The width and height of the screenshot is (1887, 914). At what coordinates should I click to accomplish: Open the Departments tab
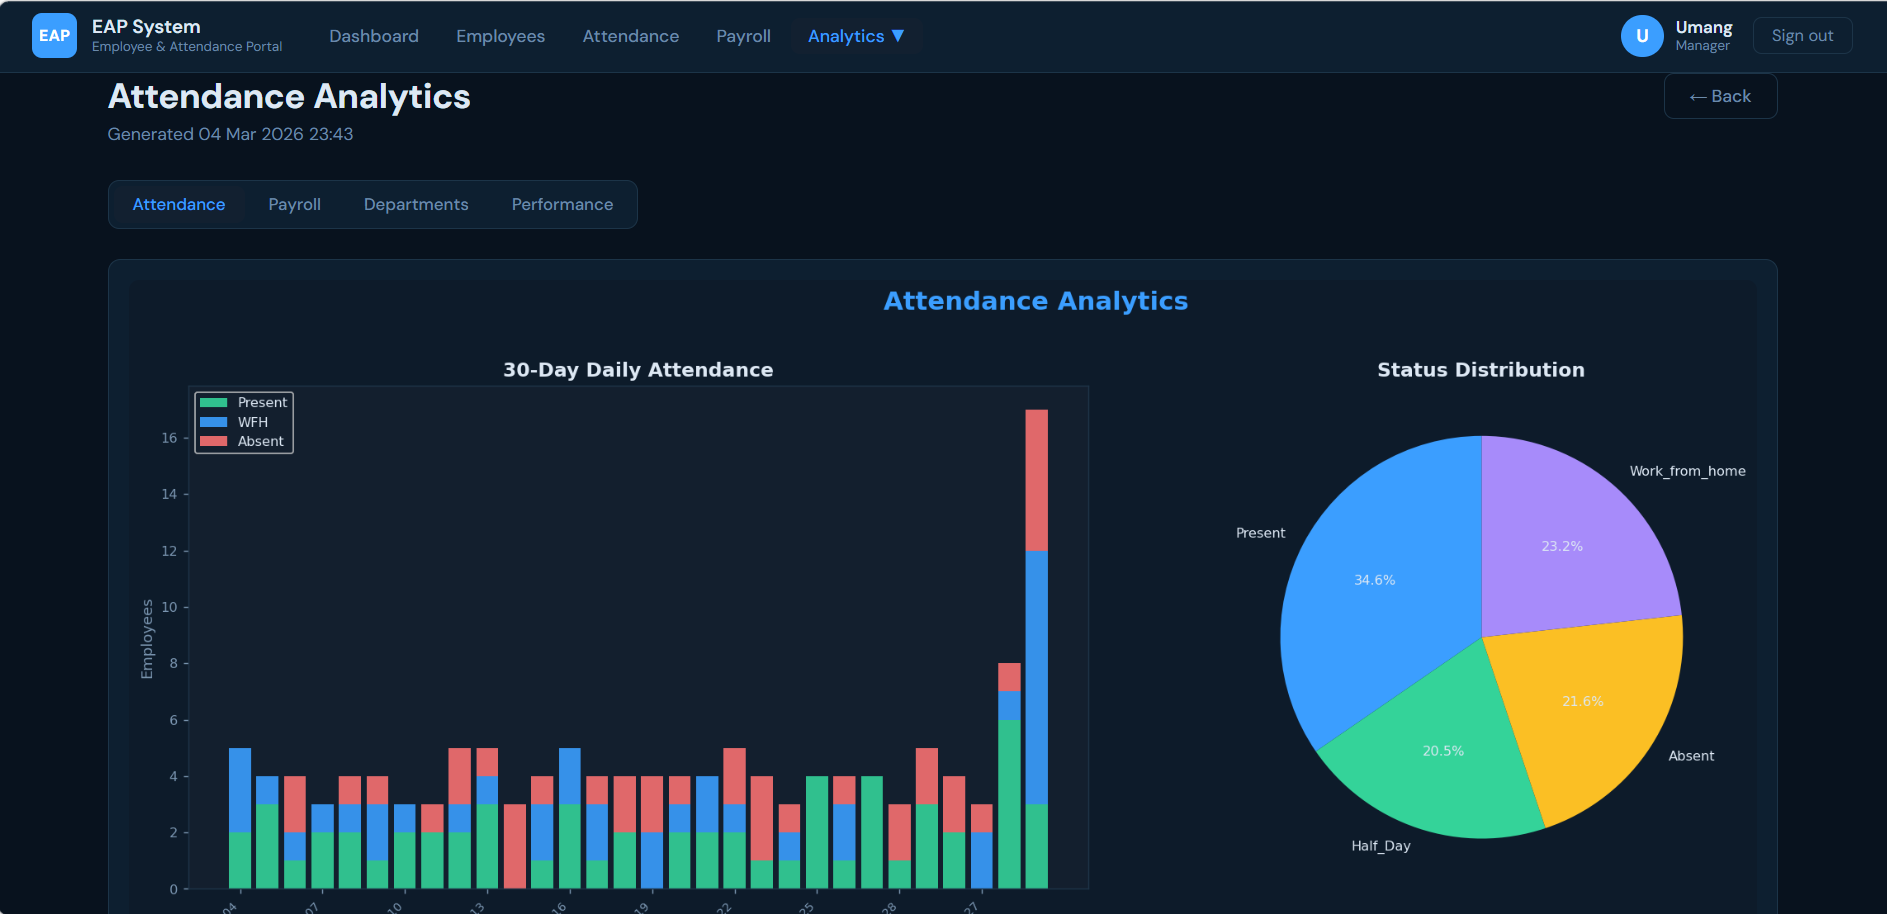point(416,204)
